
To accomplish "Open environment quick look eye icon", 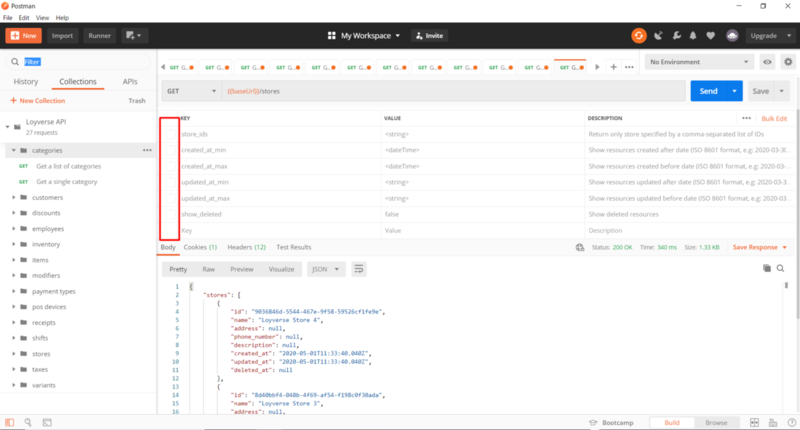I will pyautogui.click(x=768, y=62).
